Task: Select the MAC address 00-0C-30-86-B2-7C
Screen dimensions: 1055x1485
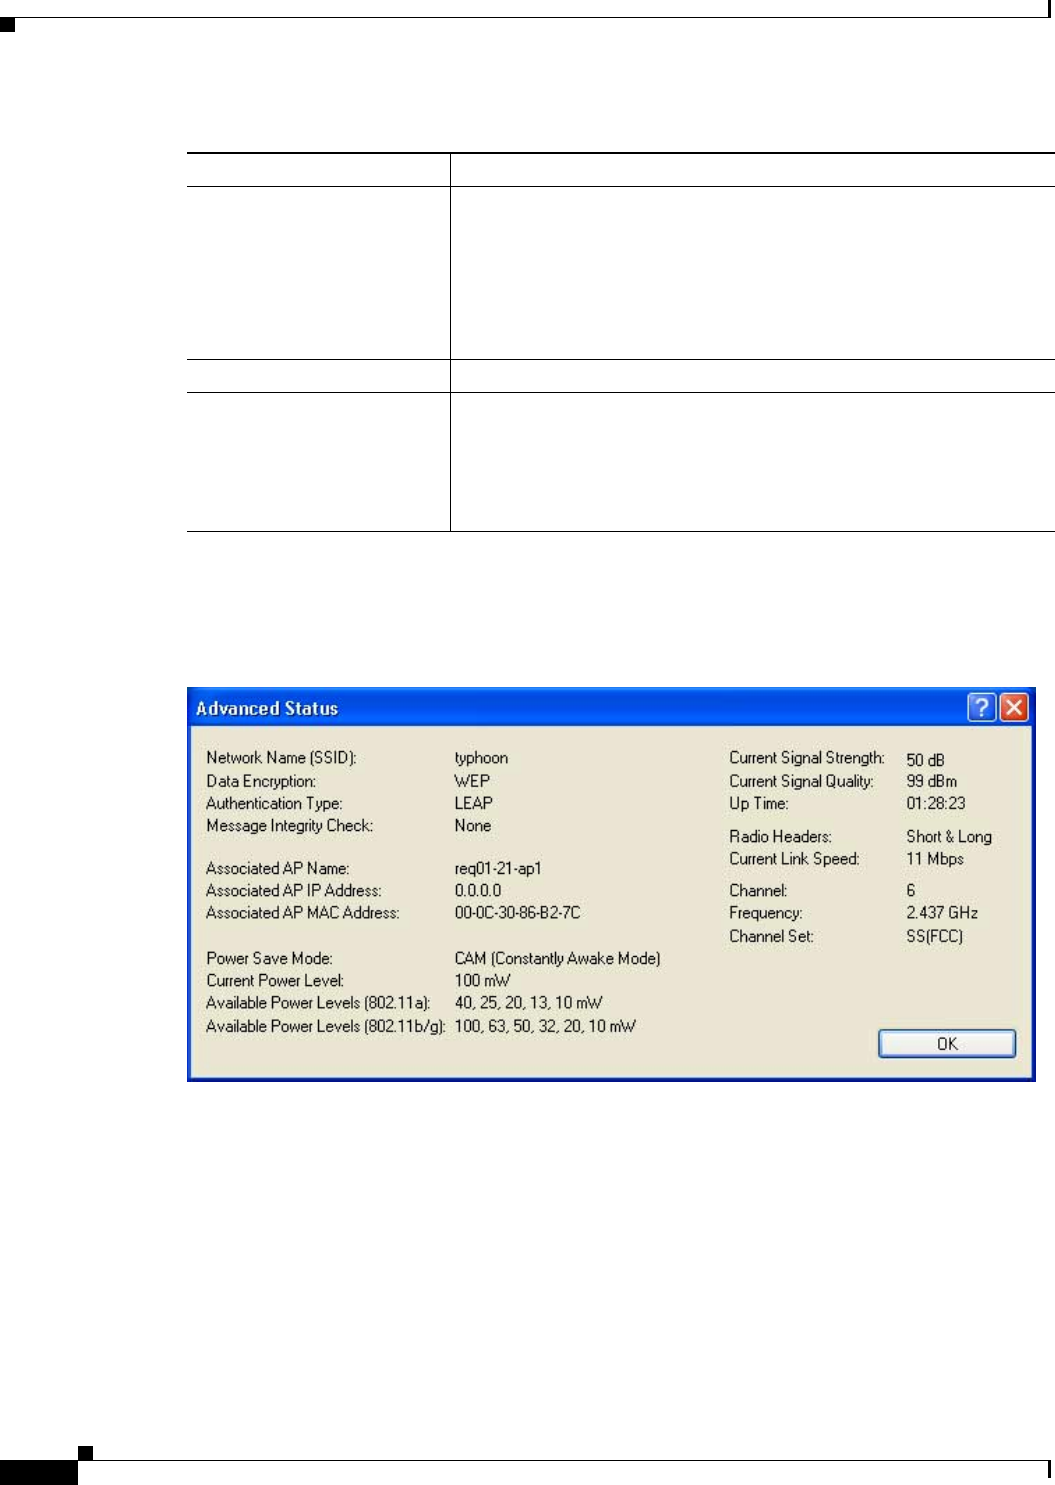Action: 517,912
